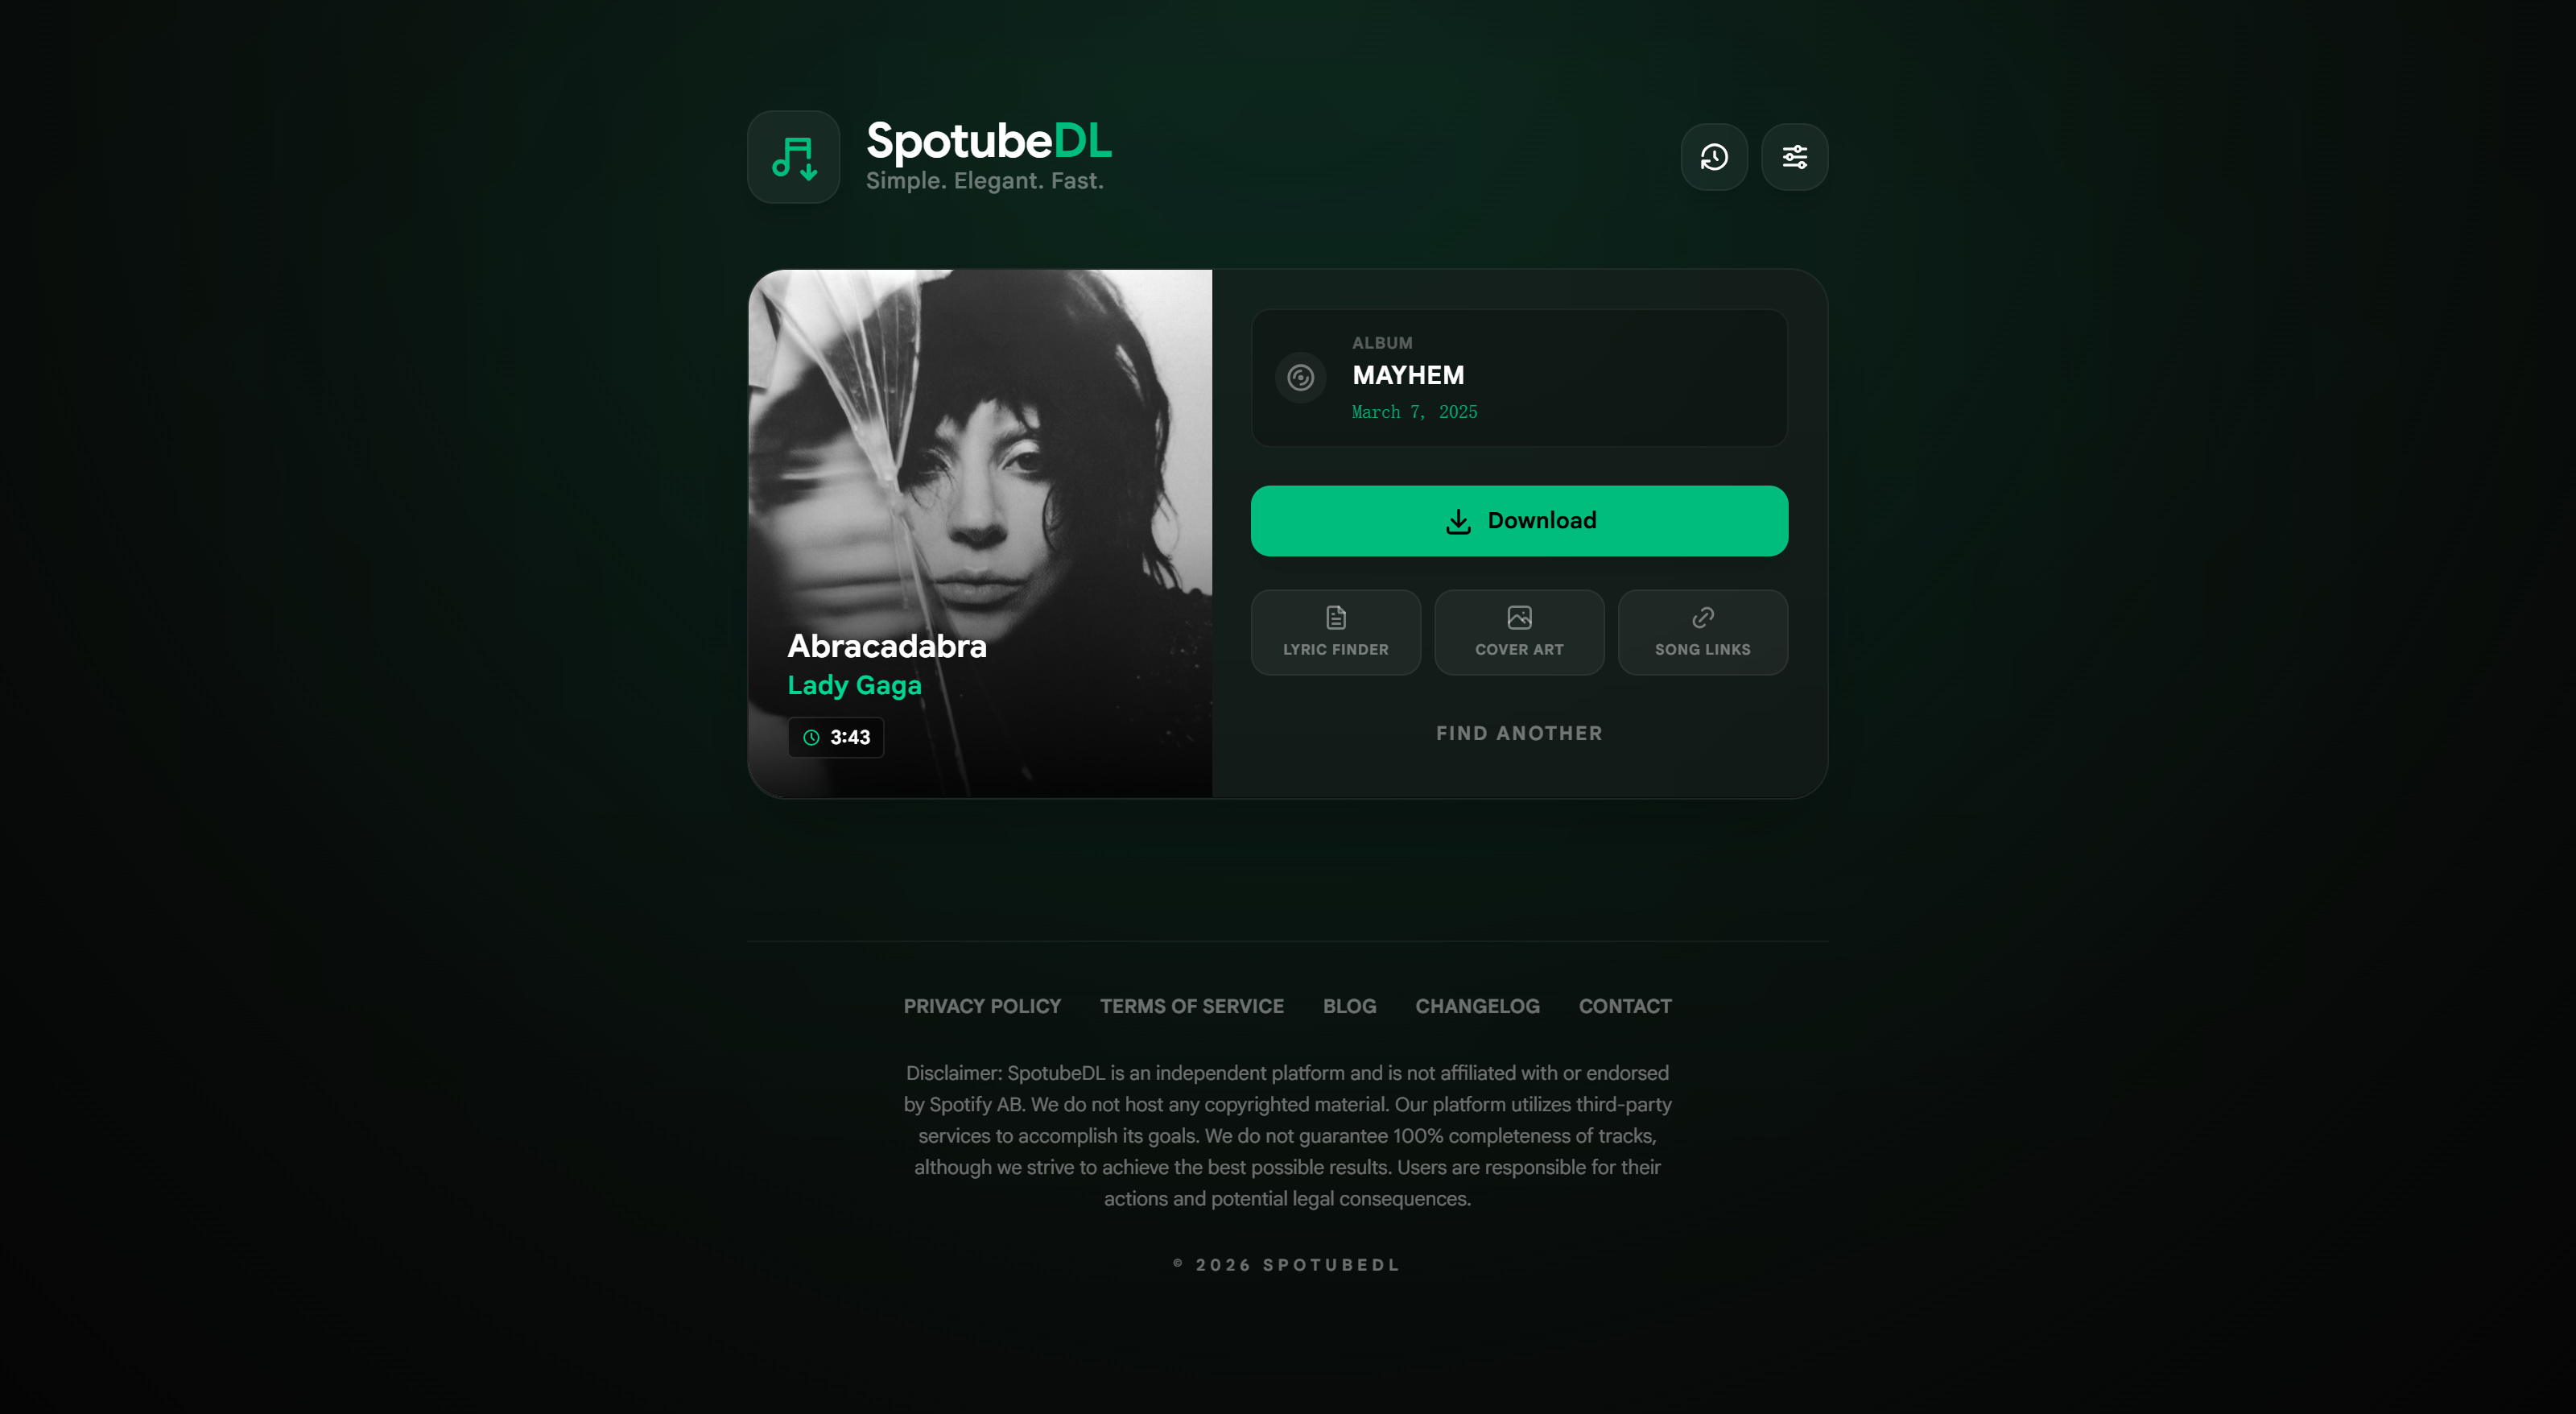Go to the Contact footer link
The width and height of the screenshot is (2576, 1414).
tap(1625, 1006)
